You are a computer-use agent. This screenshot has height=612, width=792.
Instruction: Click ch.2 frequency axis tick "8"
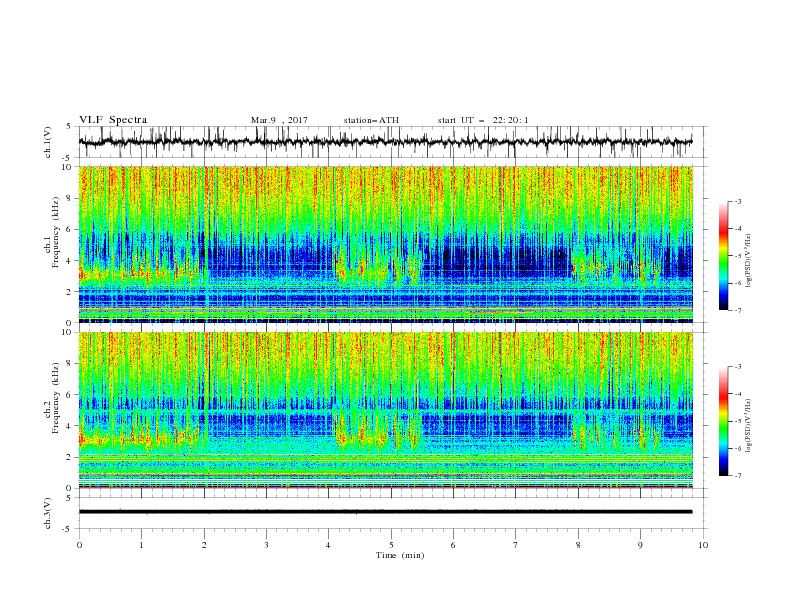pyautogui.click(x=69, y=364)
